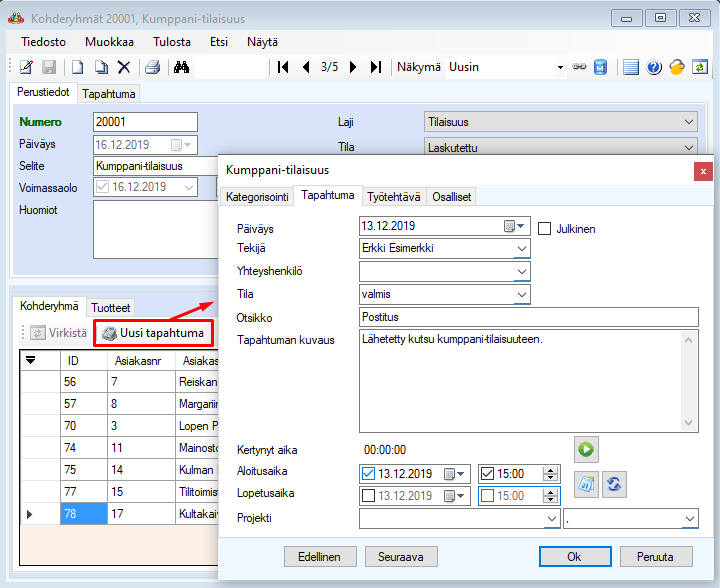
Task: Open calendar picker for Lopetusaika date
Action: click(454, 496)
